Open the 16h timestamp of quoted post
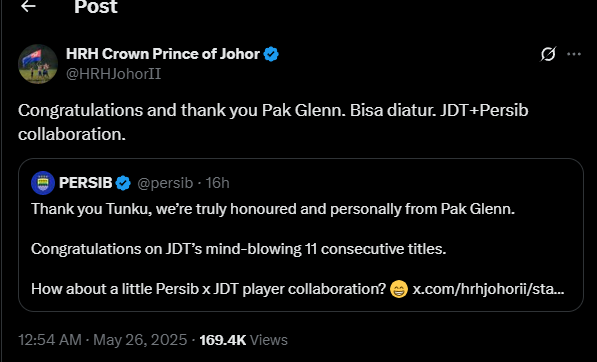This screenshot has width=597, height=362. (x=217, y=183)
